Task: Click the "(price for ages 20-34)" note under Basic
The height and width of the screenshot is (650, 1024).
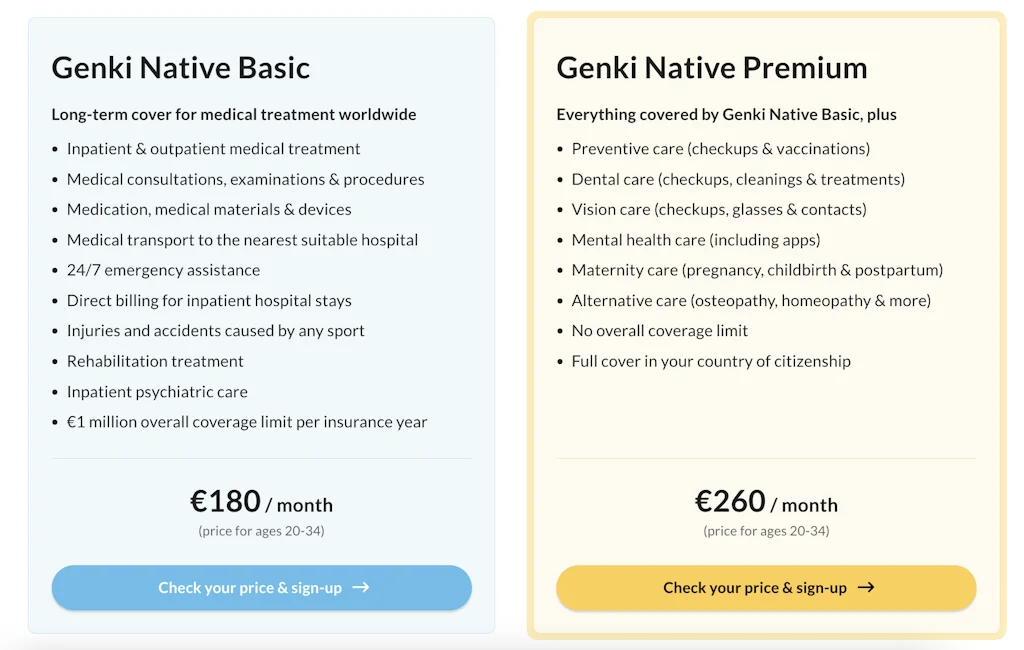Action: pos(261,531)
